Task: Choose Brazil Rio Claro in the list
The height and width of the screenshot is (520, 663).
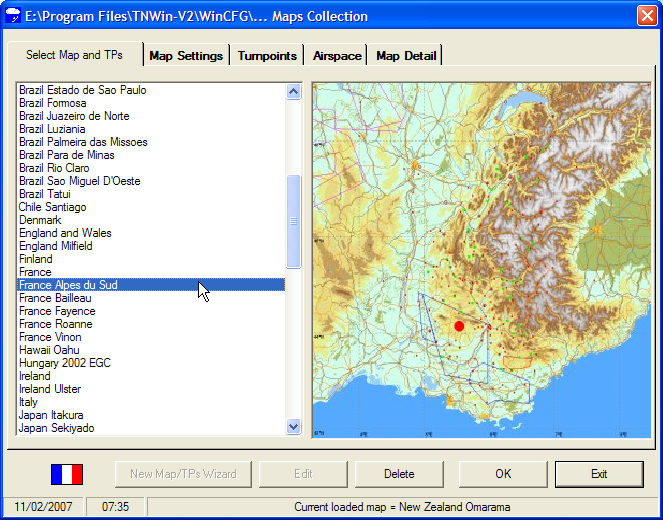Action: coord(53,168)
